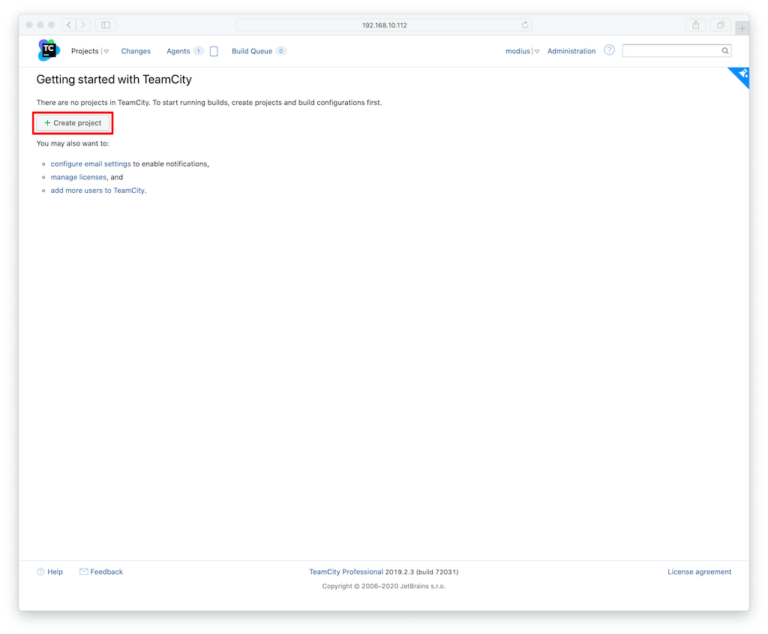Click the blue corner experimental UI icon
This screenshot has width=768, height=634.
[742, 75]
